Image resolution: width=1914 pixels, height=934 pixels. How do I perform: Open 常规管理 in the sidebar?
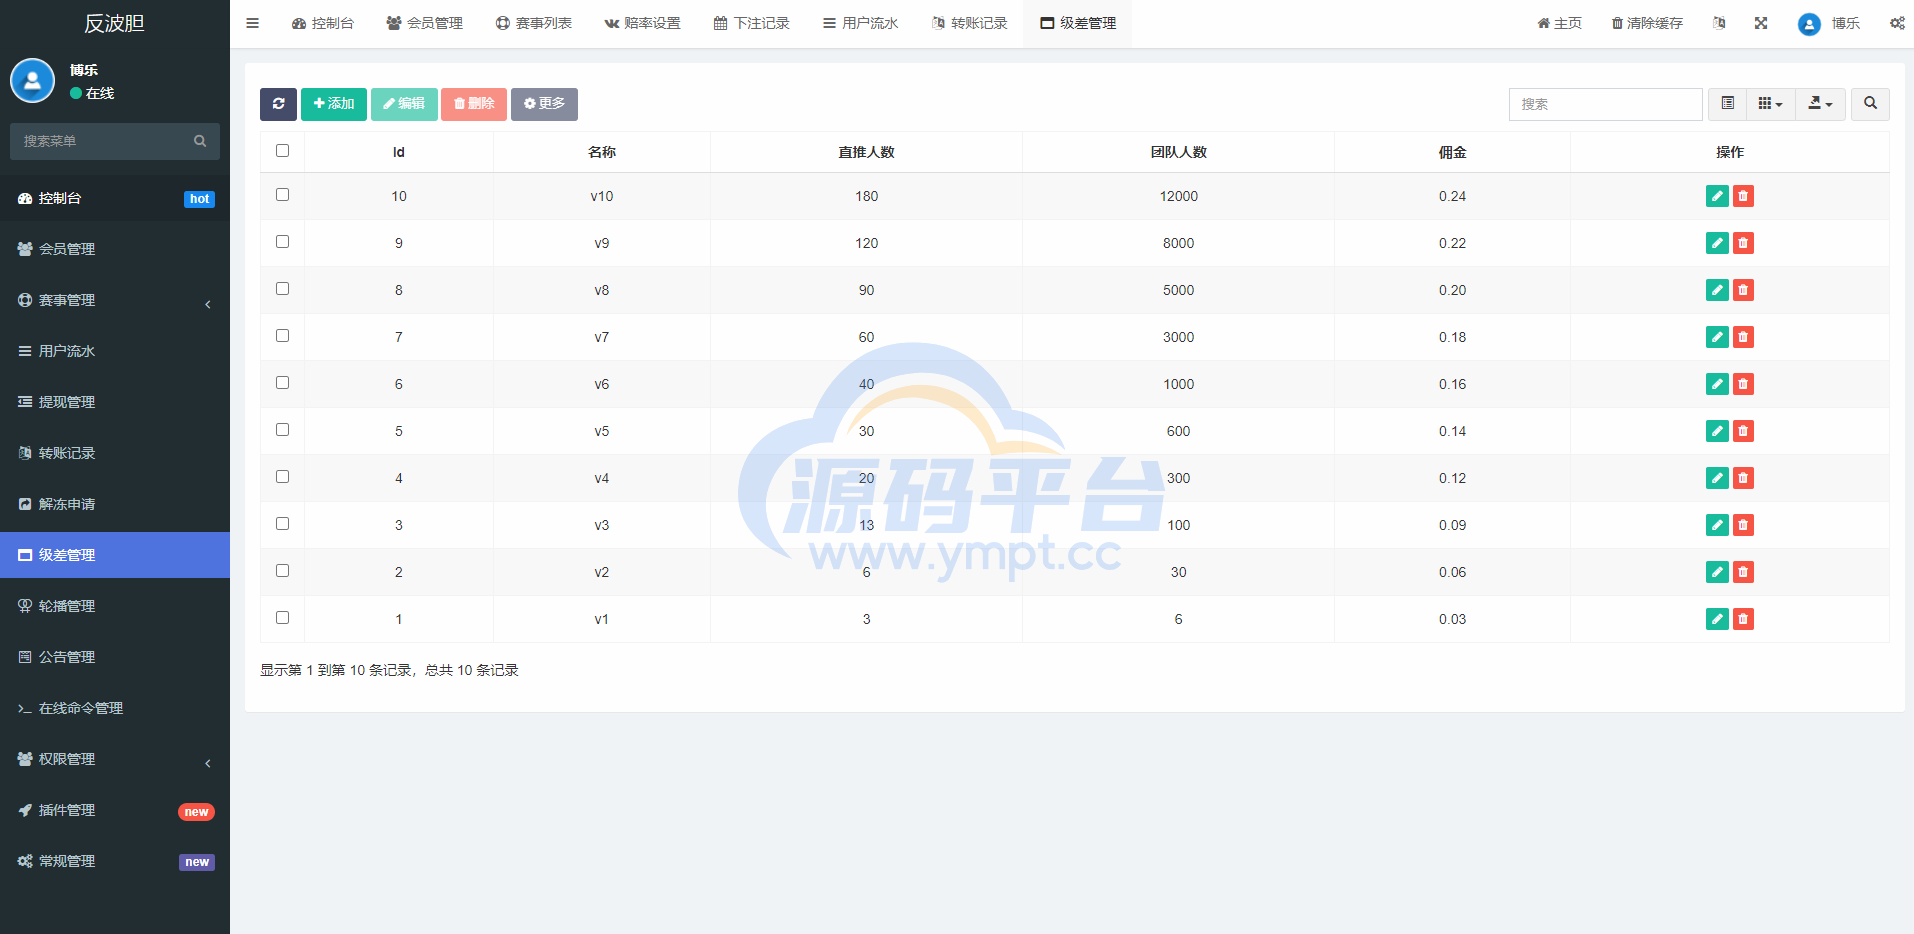(115, 861)
